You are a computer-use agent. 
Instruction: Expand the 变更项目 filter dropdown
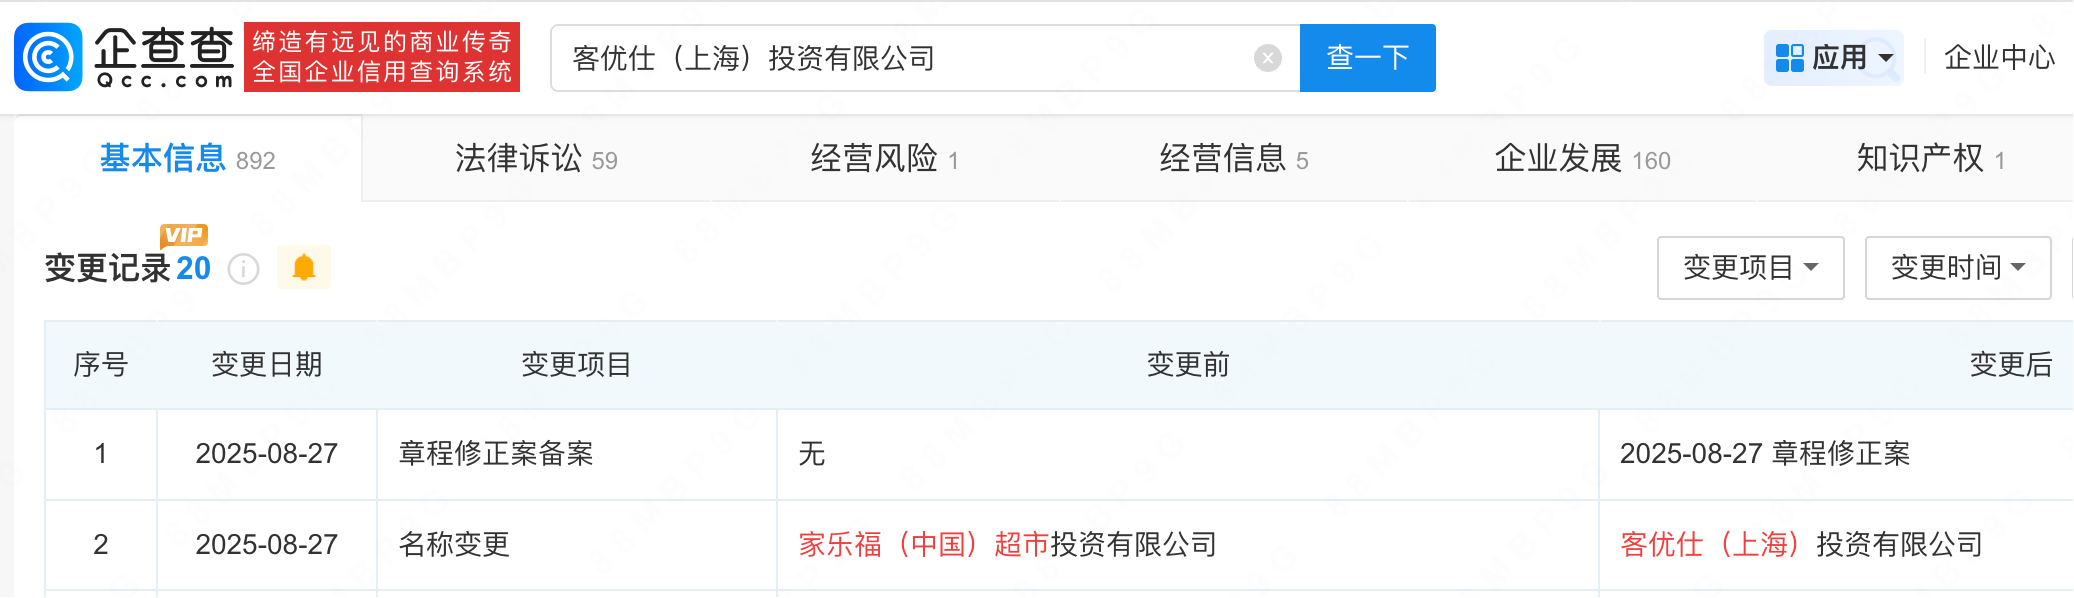[1750, 268]
